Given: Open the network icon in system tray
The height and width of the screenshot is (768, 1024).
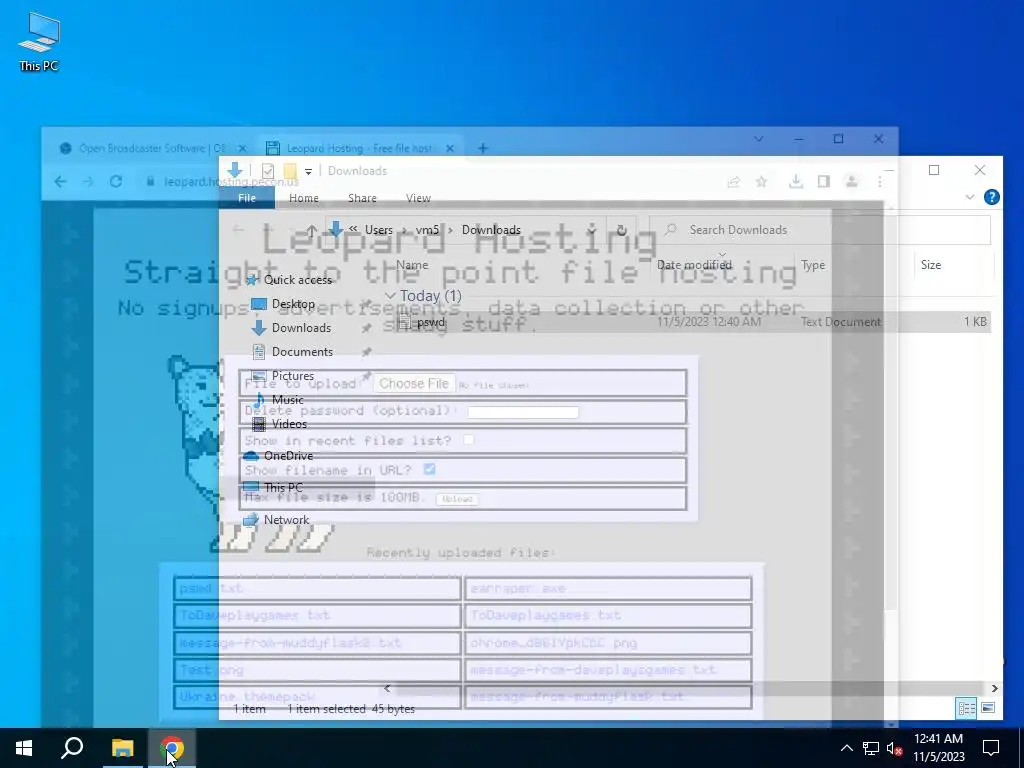Looking at the screenshot, I should pyautogui.click(x=870, y=748).
